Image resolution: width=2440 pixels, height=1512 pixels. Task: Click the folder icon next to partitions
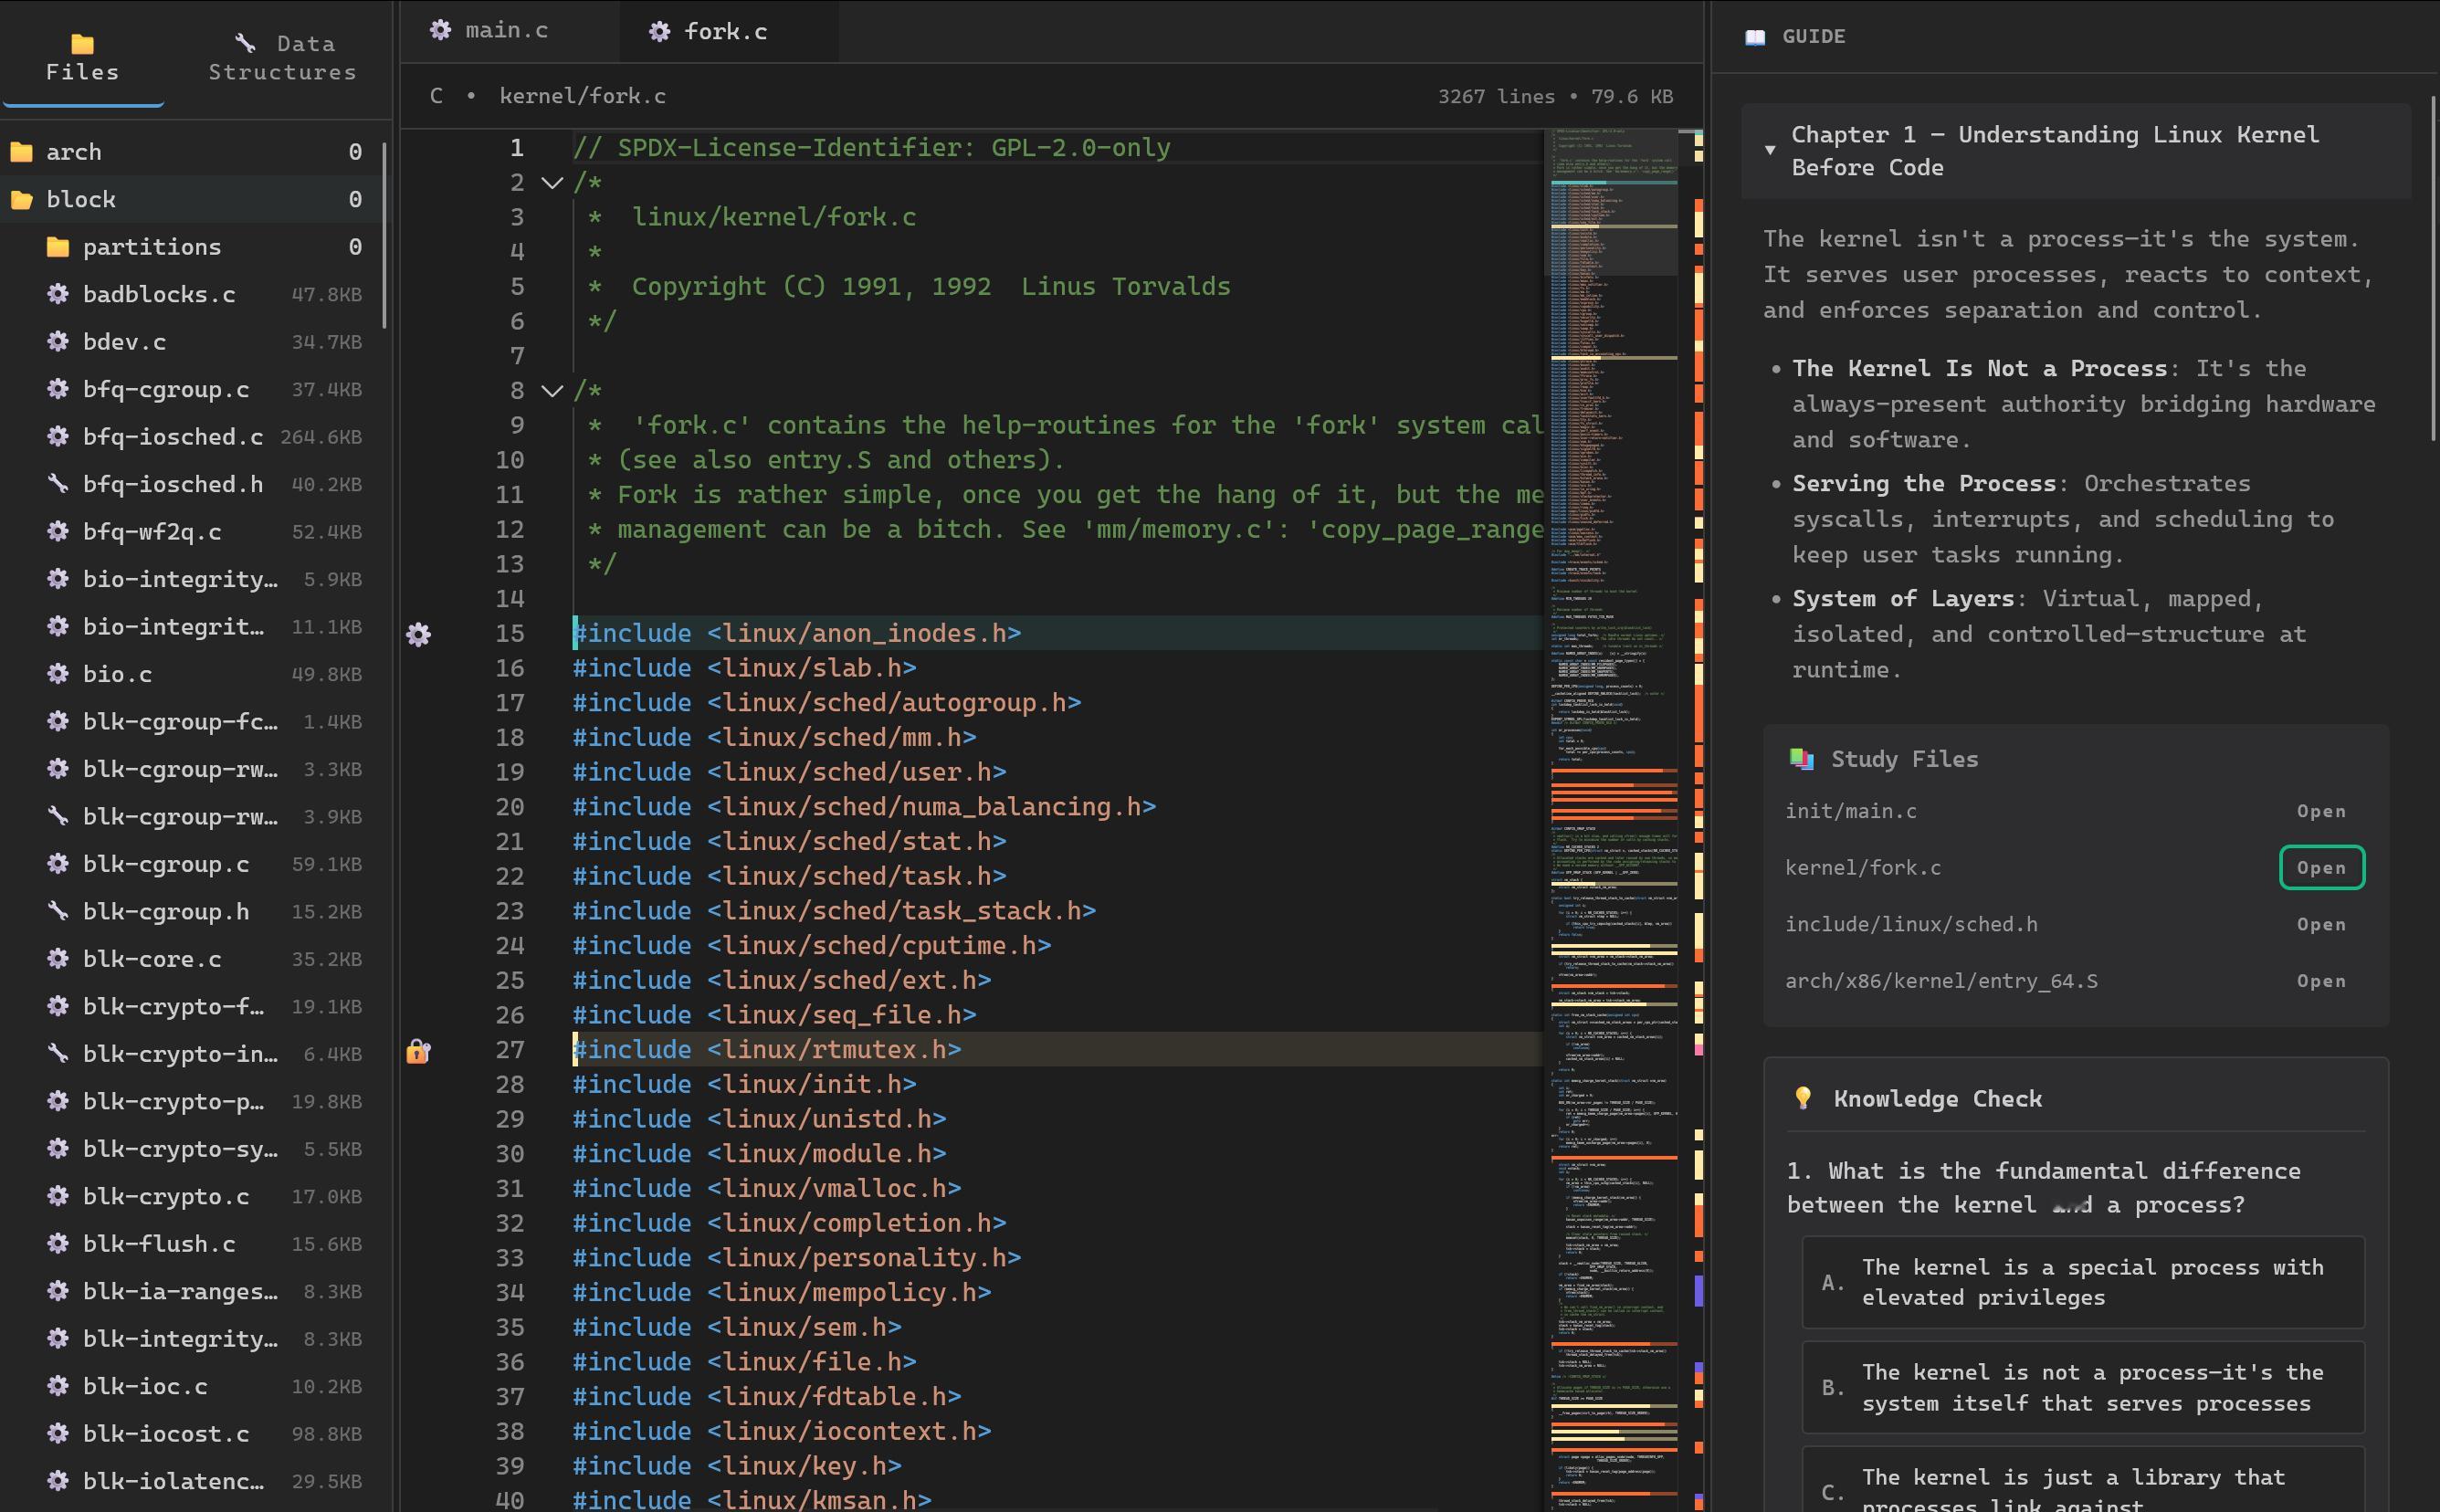pyautogui.click(x=58, y=246)
